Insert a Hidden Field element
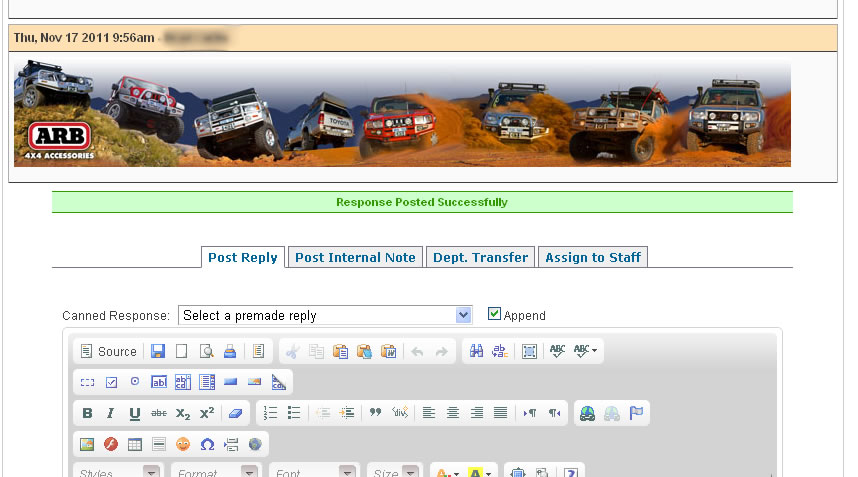 pos(279,382)
